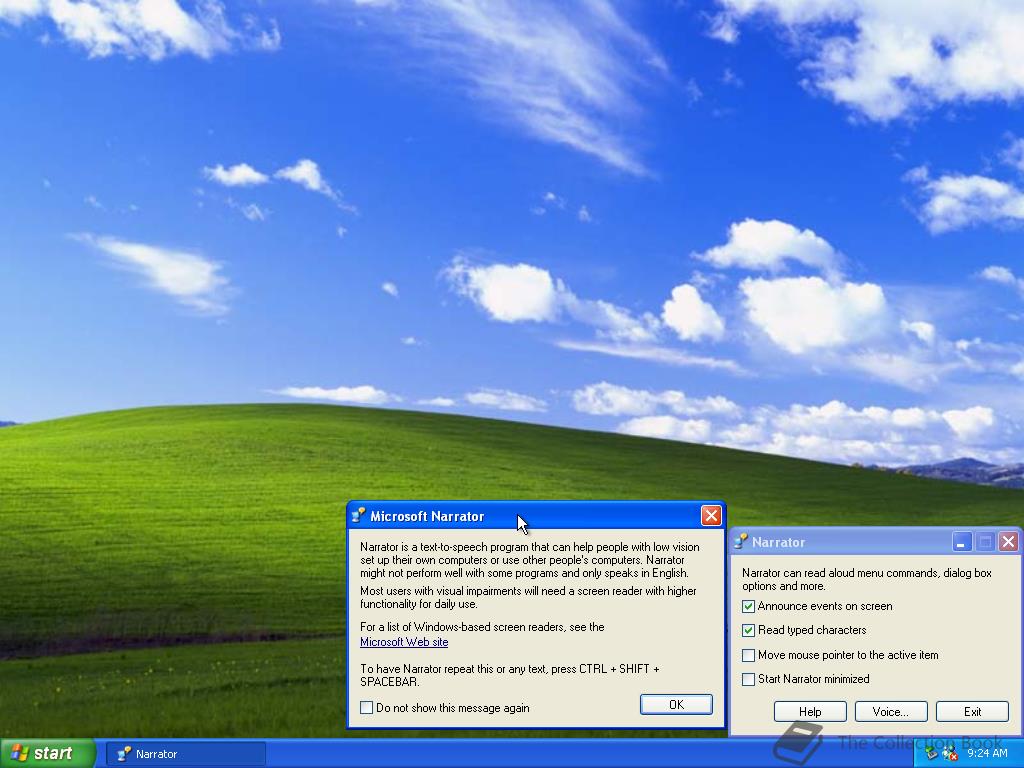Open the Voice... settings
This screenshot has width=1024, height=768.
tap(891, 712)
